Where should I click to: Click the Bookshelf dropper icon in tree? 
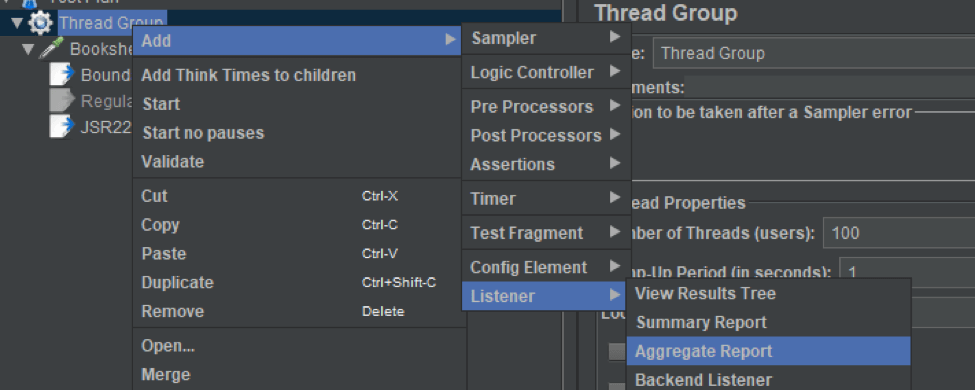pyautogui.click(x=51, y=49)
